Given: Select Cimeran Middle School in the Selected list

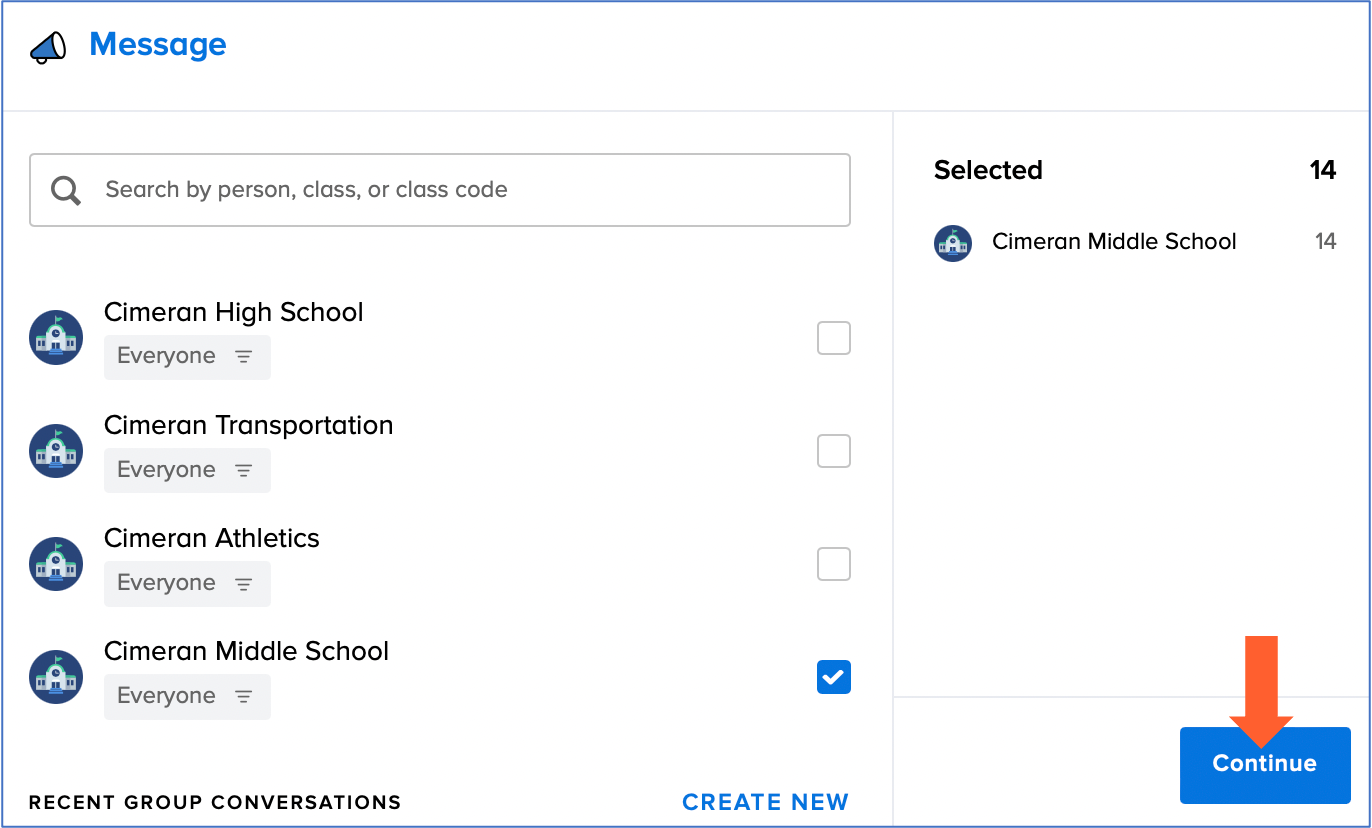Looking at the screenshot, I should [1114, 242].
